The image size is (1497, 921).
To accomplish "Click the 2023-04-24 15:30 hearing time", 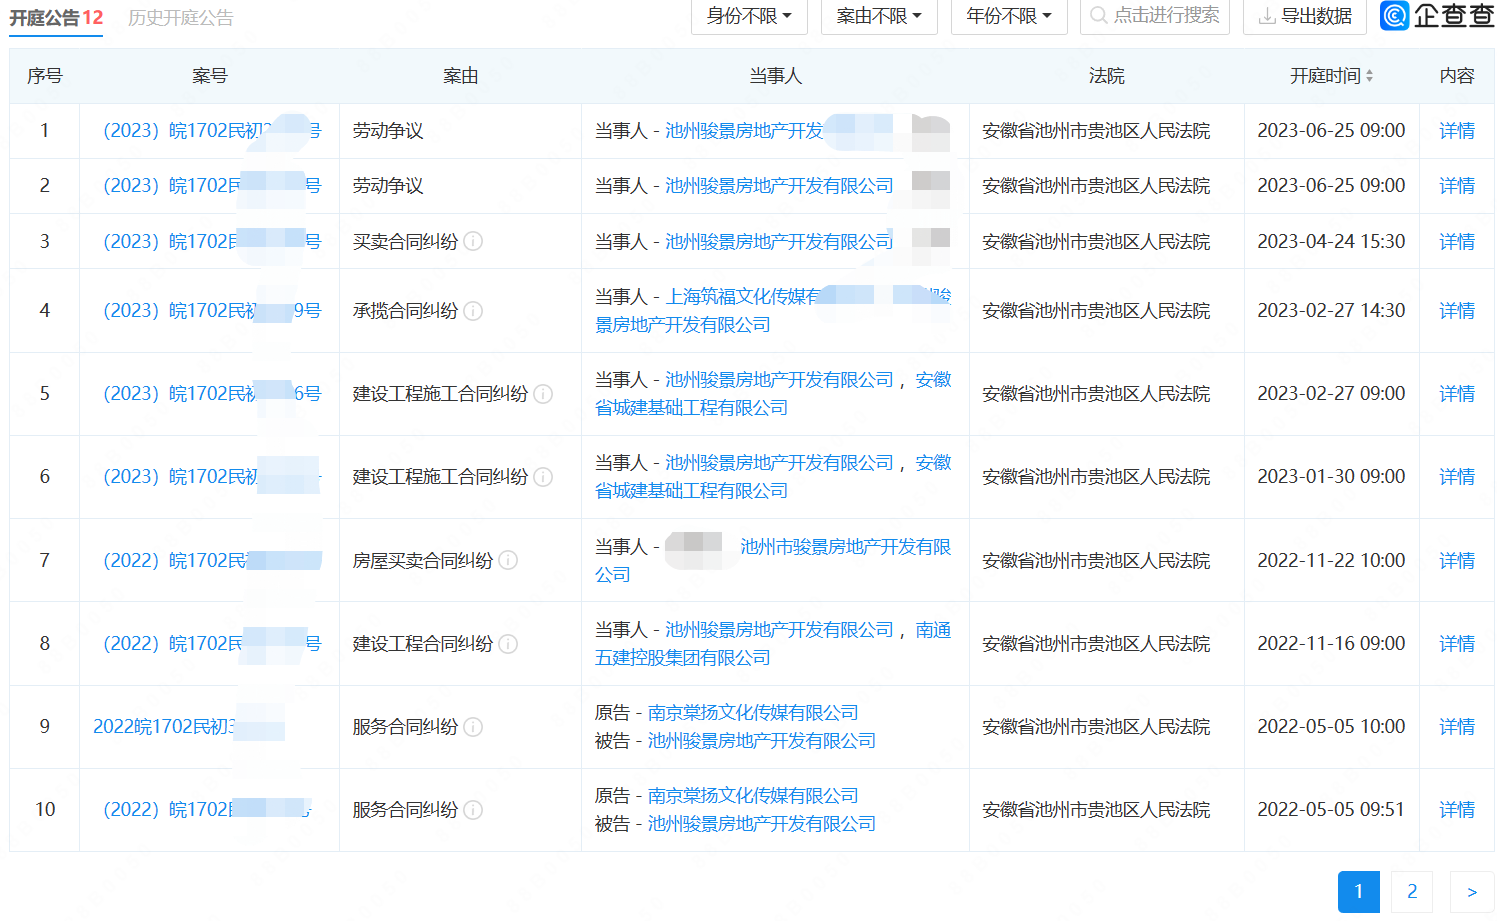I will pyautogui.click(x=1331, y=242).
